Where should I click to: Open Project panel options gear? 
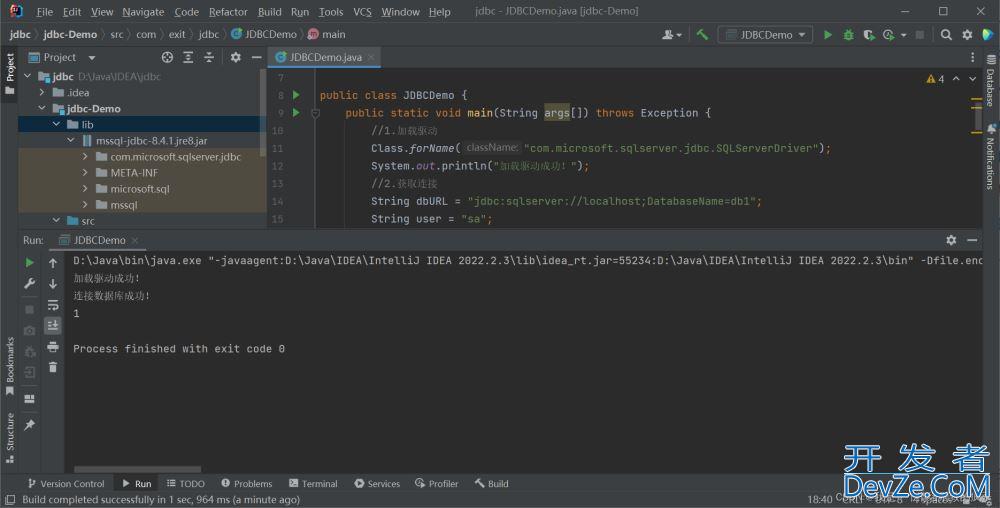tap(235, 57)
